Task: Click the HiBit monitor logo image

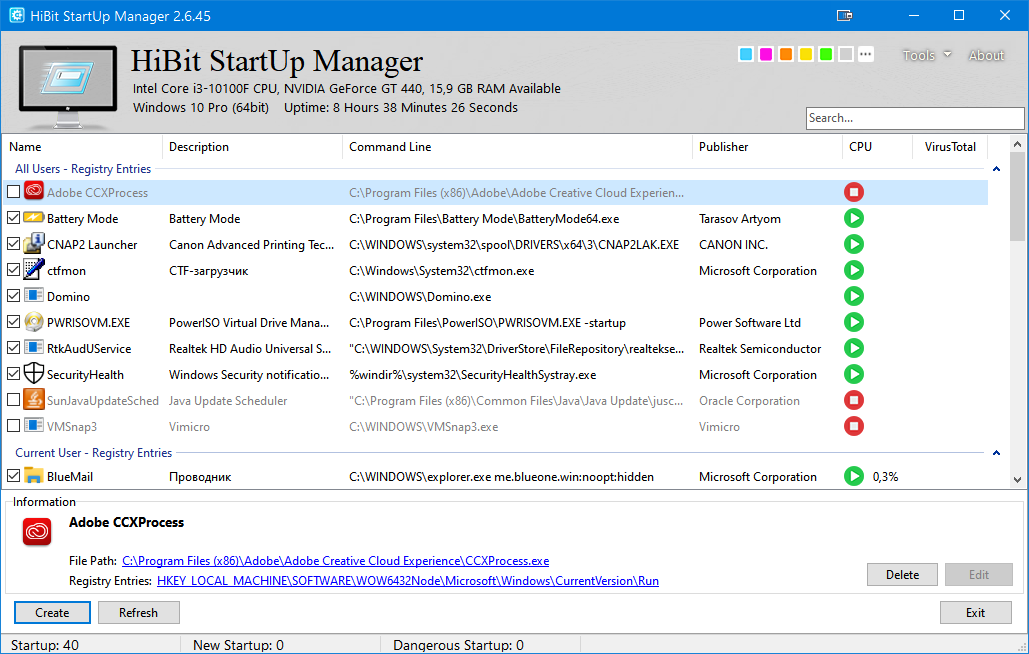Action: 68,85
